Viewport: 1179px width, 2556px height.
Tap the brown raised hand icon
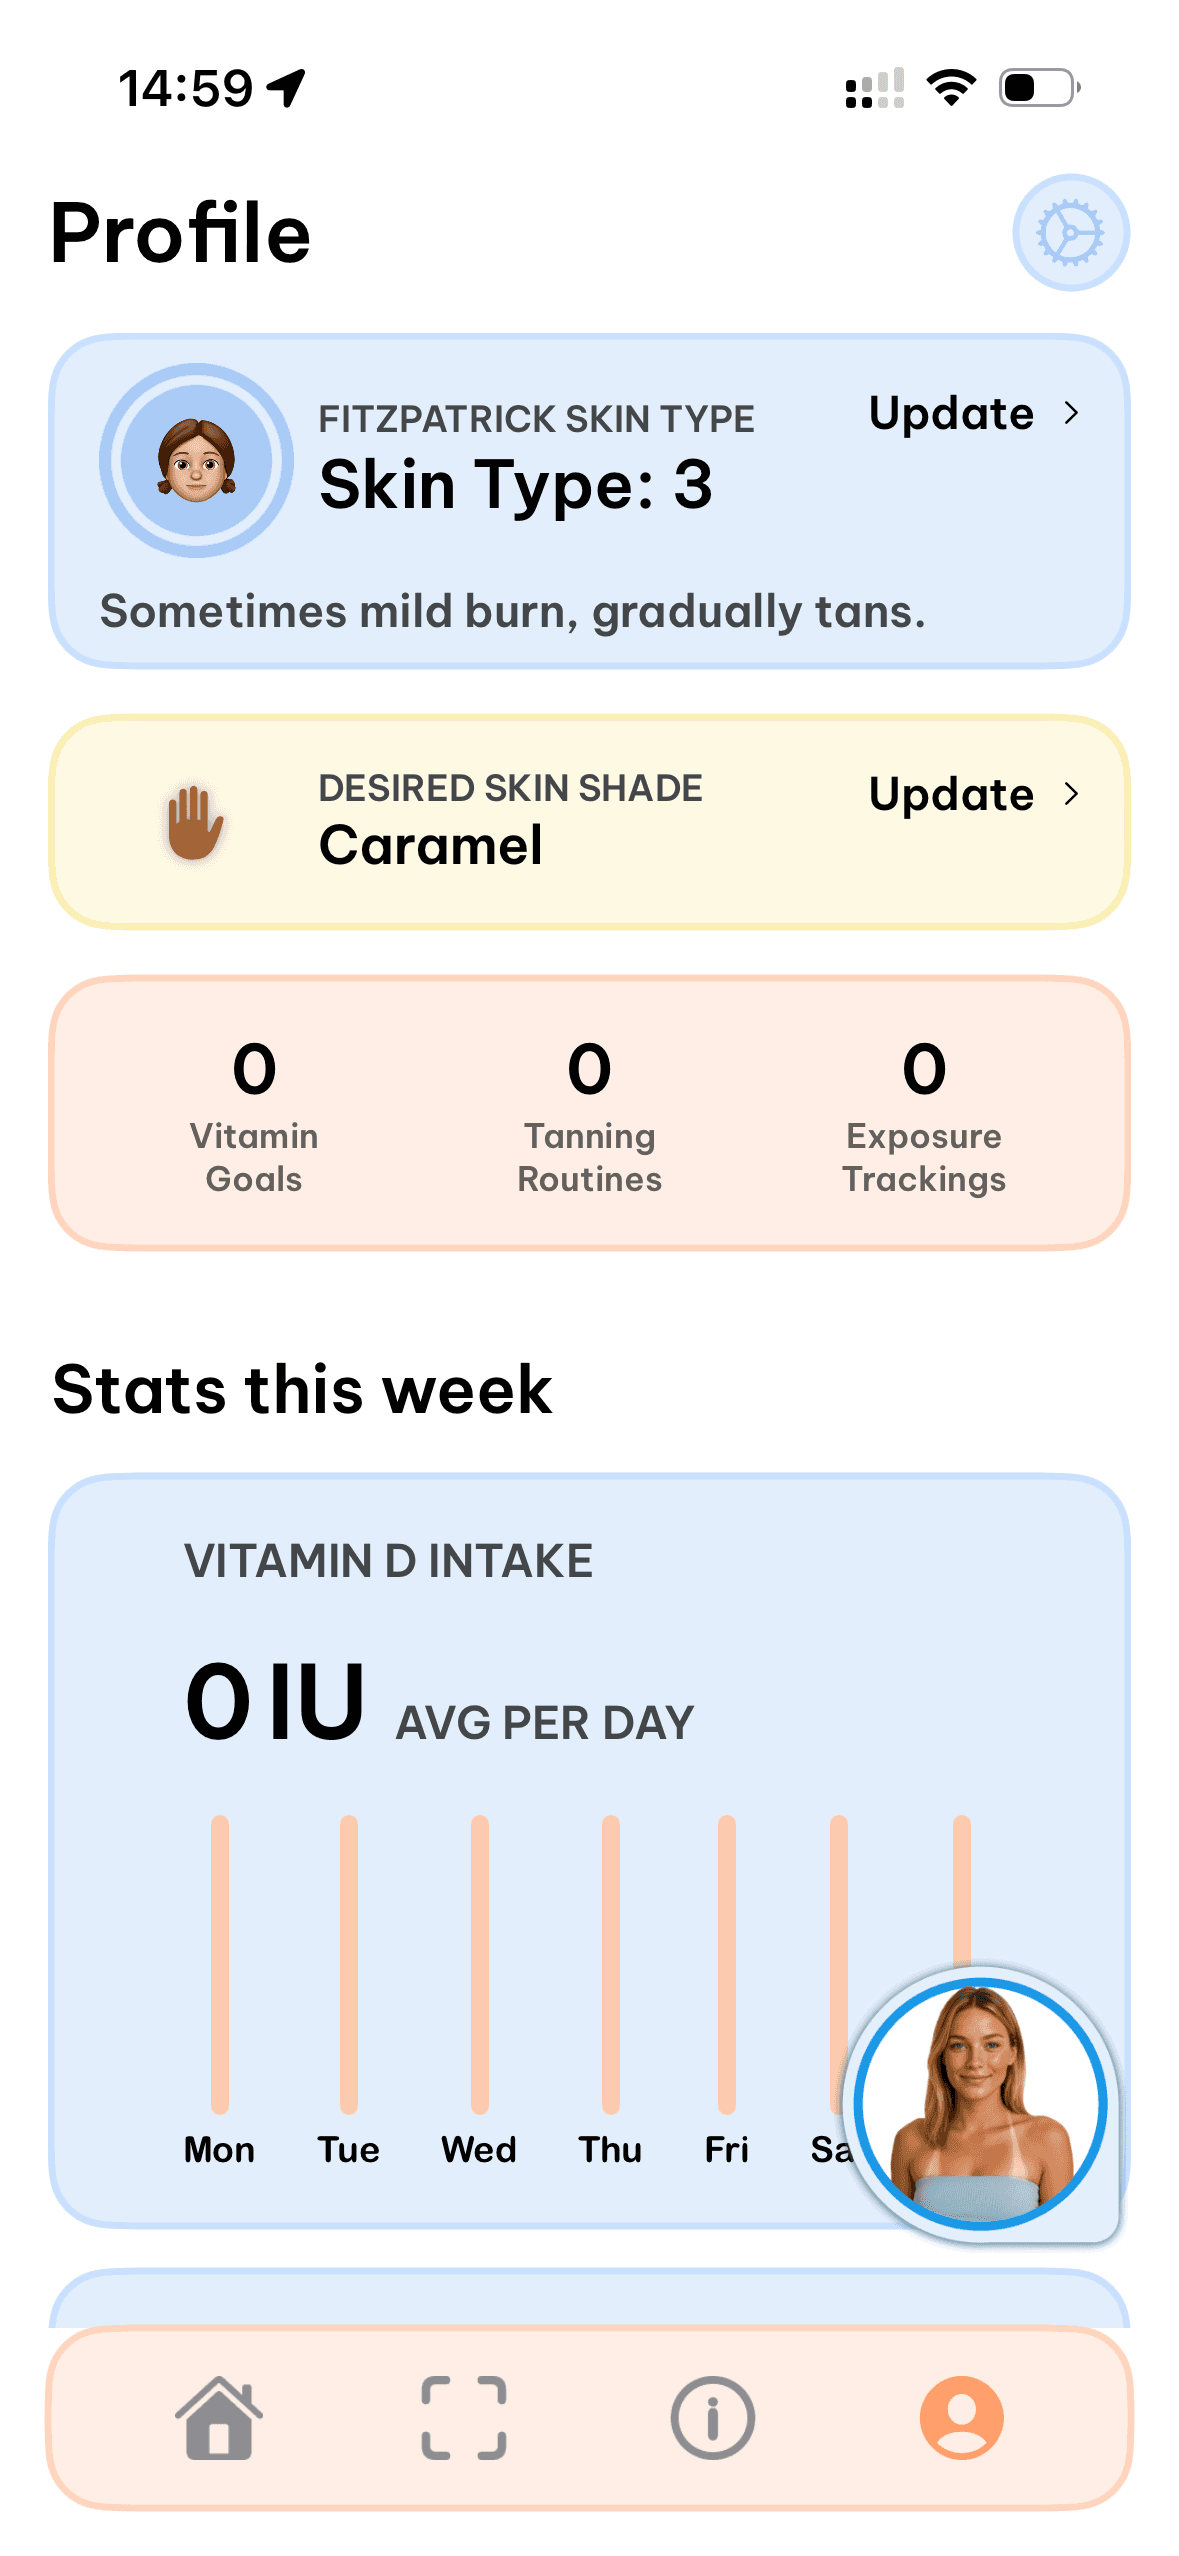pos(195,822)
